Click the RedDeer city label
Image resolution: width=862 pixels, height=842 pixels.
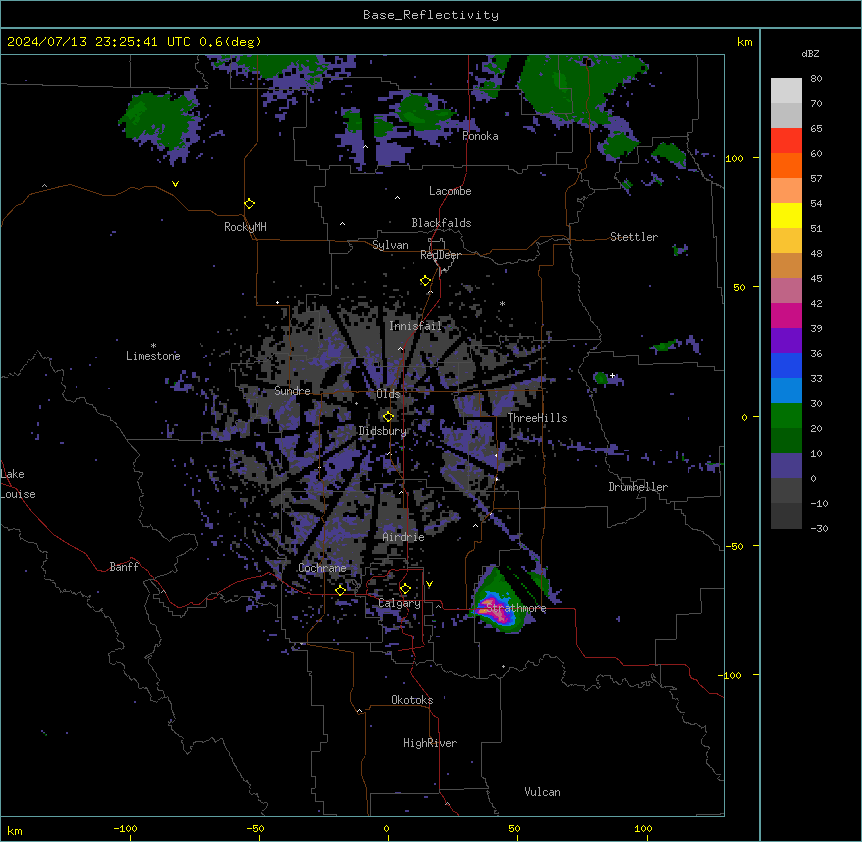[x=440, y=255]
